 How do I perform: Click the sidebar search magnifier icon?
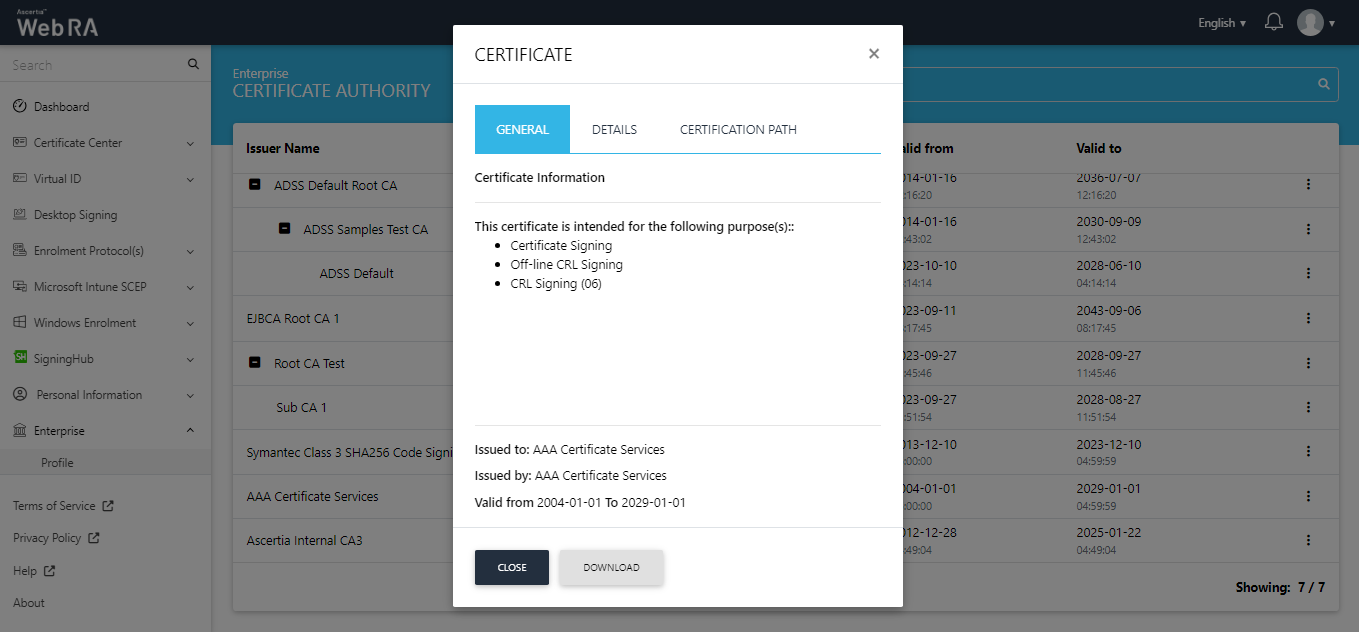click(193, 65)
